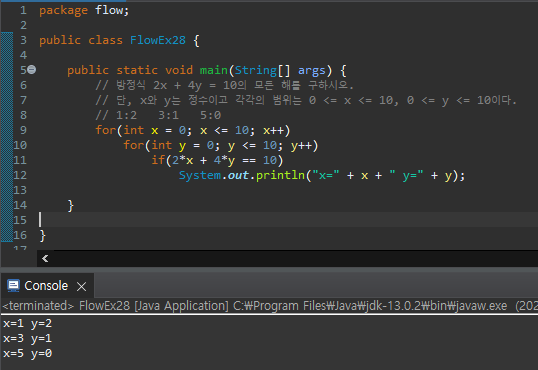Click the 'package' keyword on line 1
The width and height of the screenshot is (538, 370).
click(x=63, y=11)
